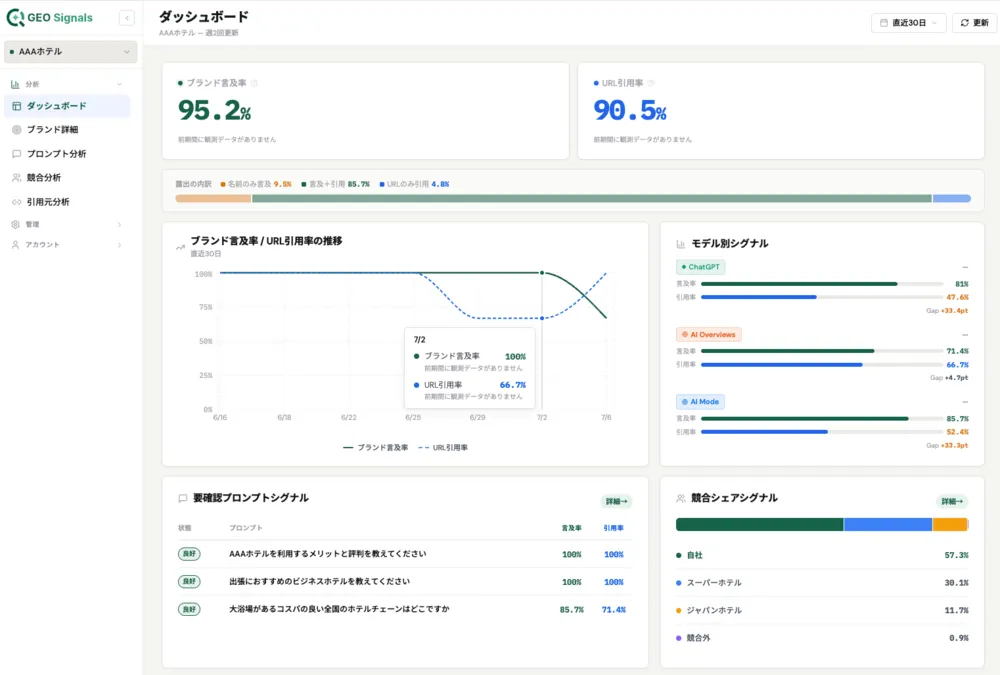Collapse the sidebar with the arrow button

pyautogui.click(x=127, y=18)
